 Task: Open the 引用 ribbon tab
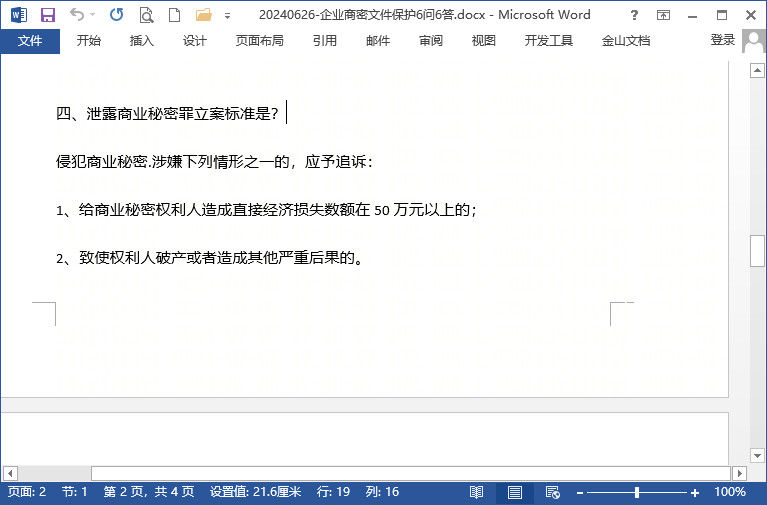coord(325,41)
